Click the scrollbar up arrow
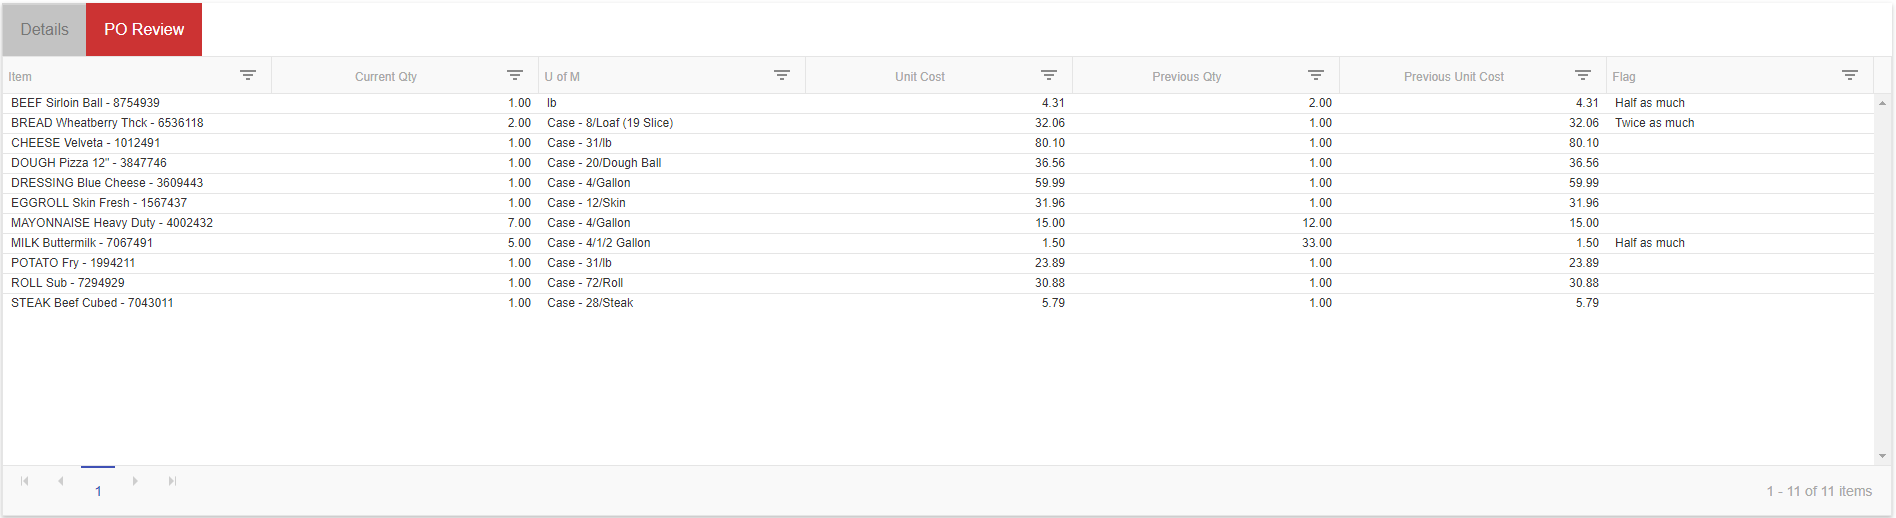Screen dimensions: 1896x518 1883,103
